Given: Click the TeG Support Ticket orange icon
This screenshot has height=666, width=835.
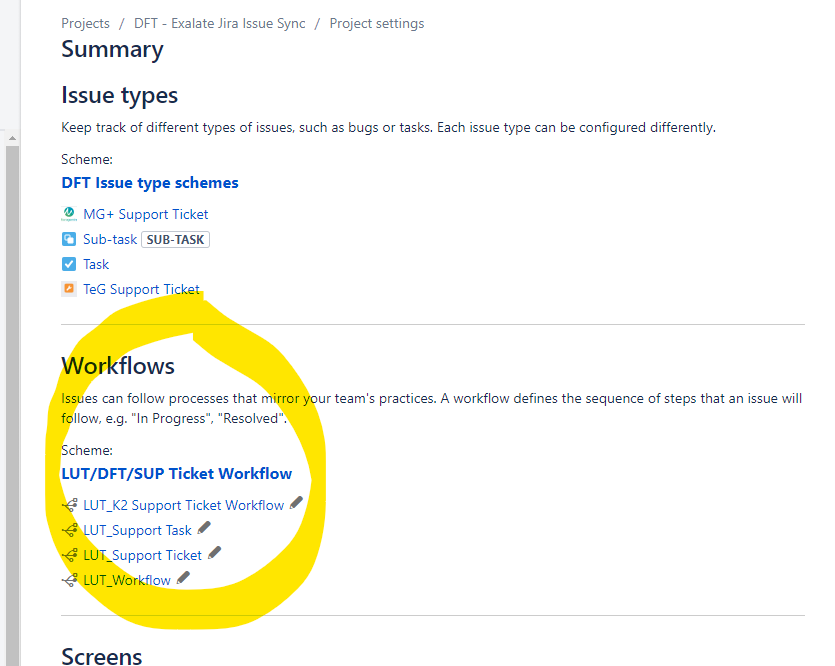Looking at the screenshot, I should (x=69, y=289).
